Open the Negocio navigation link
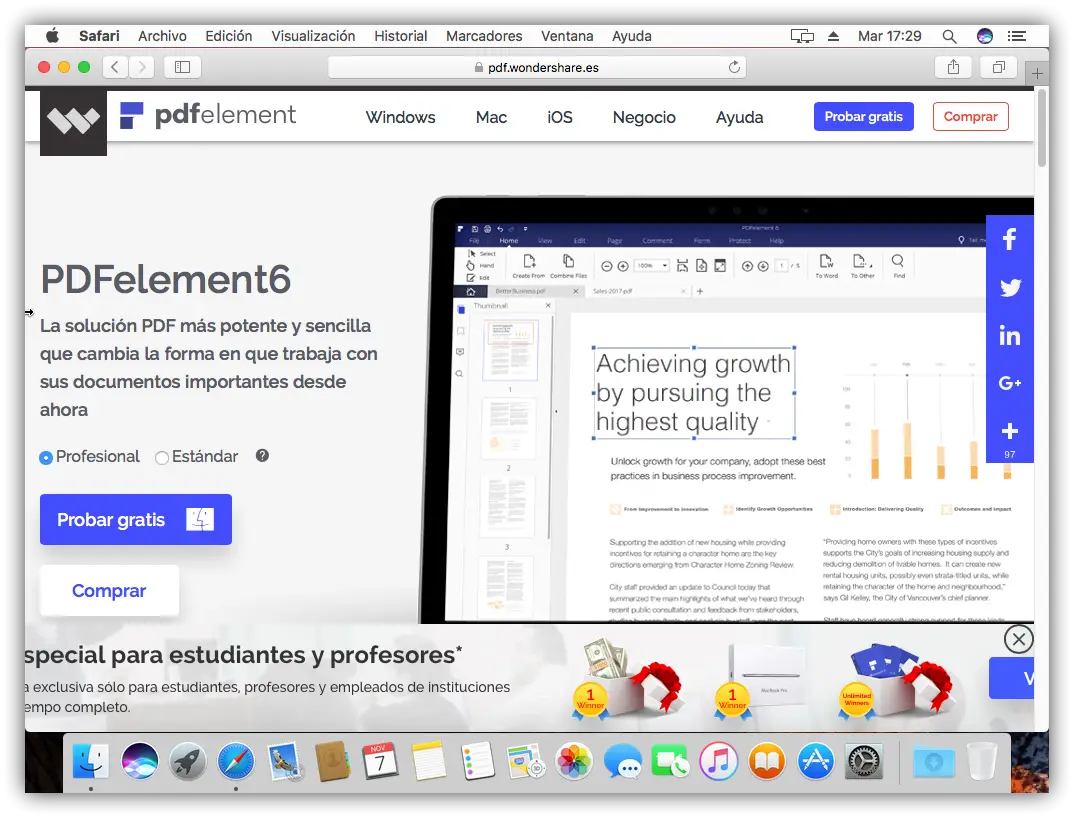 coord(644,117)
